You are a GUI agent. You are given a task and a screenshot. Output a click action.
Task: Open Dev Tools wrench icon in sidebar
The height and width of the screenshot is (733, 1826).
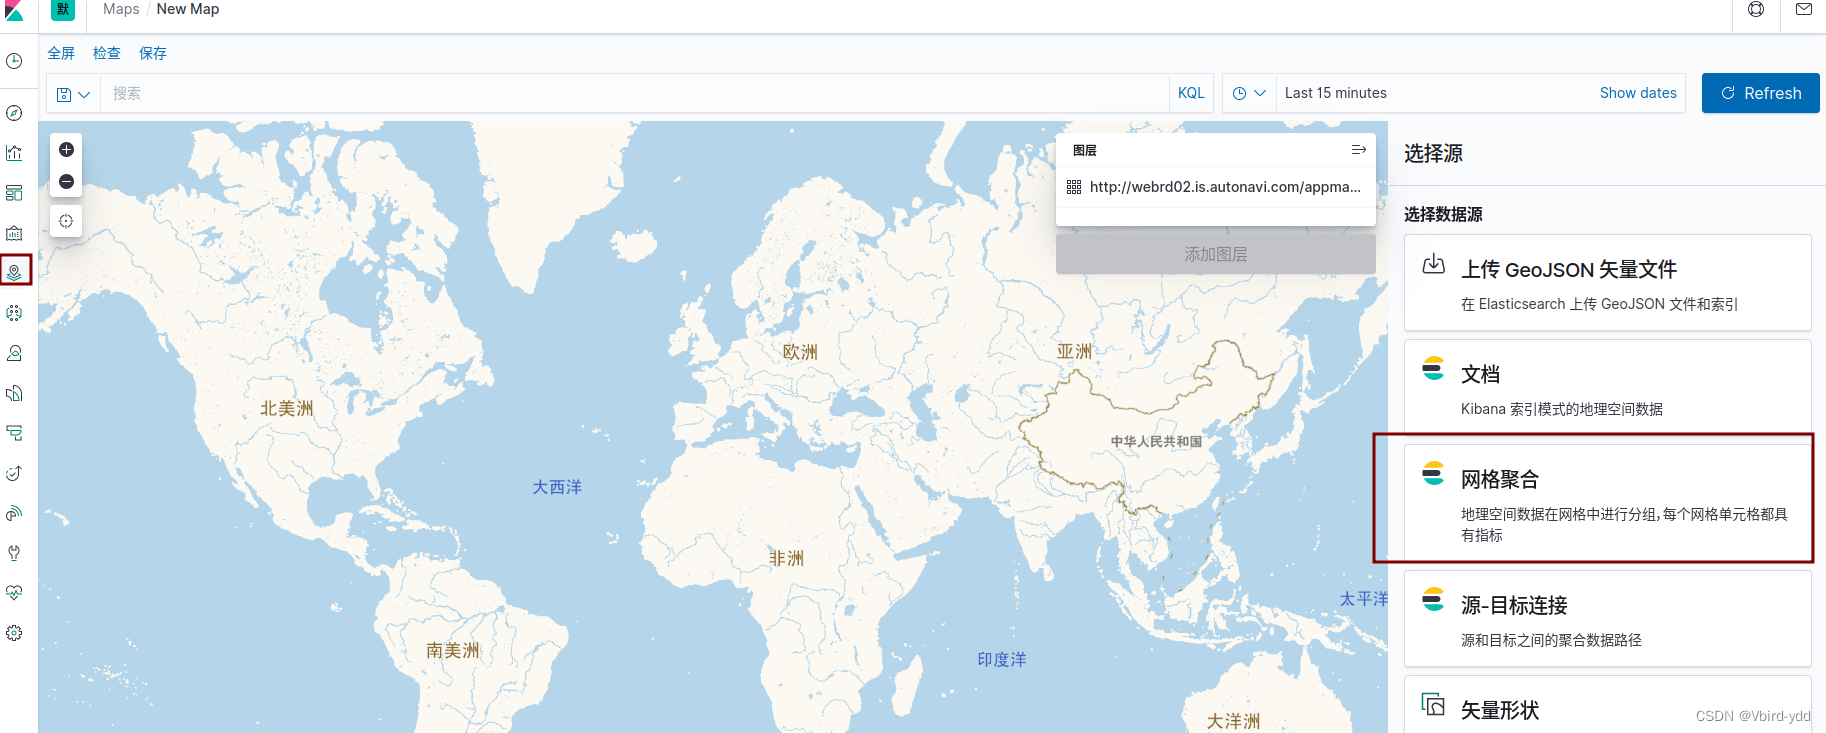(x=14, y=553)
